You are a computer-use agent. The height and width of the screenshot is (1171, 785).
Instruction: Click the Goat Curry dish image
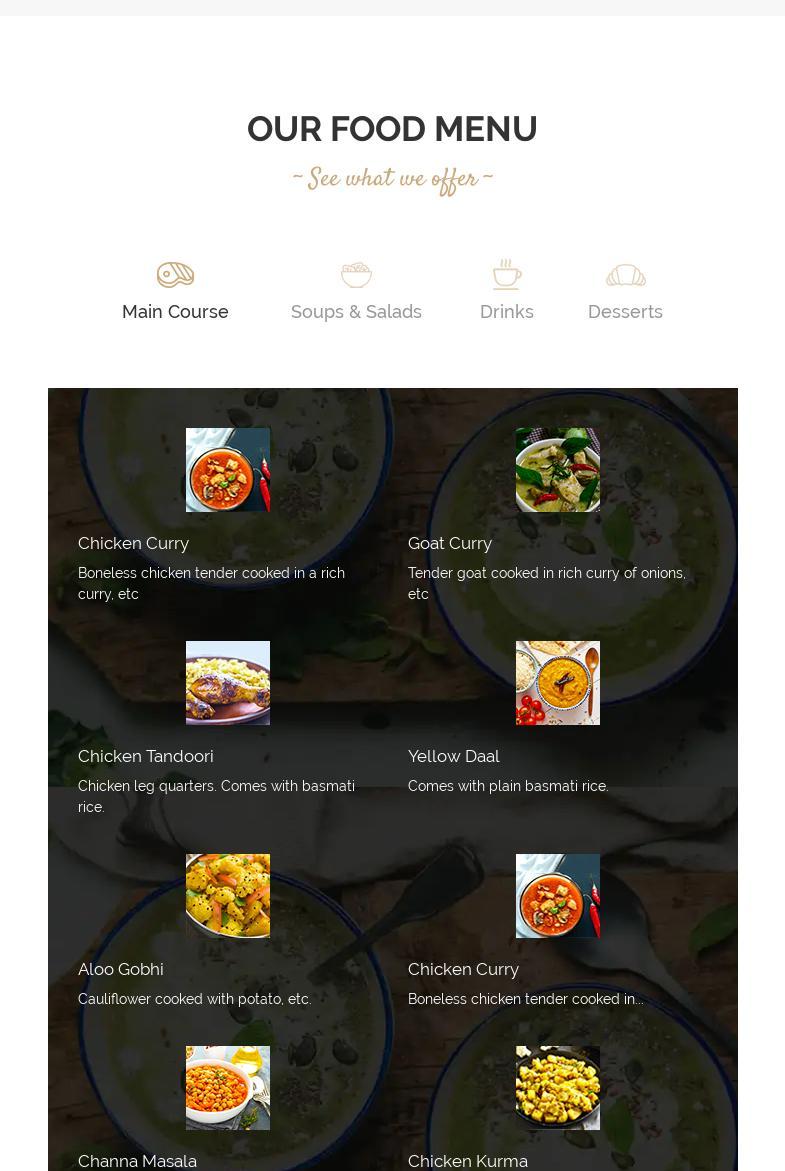coord(558,470)
